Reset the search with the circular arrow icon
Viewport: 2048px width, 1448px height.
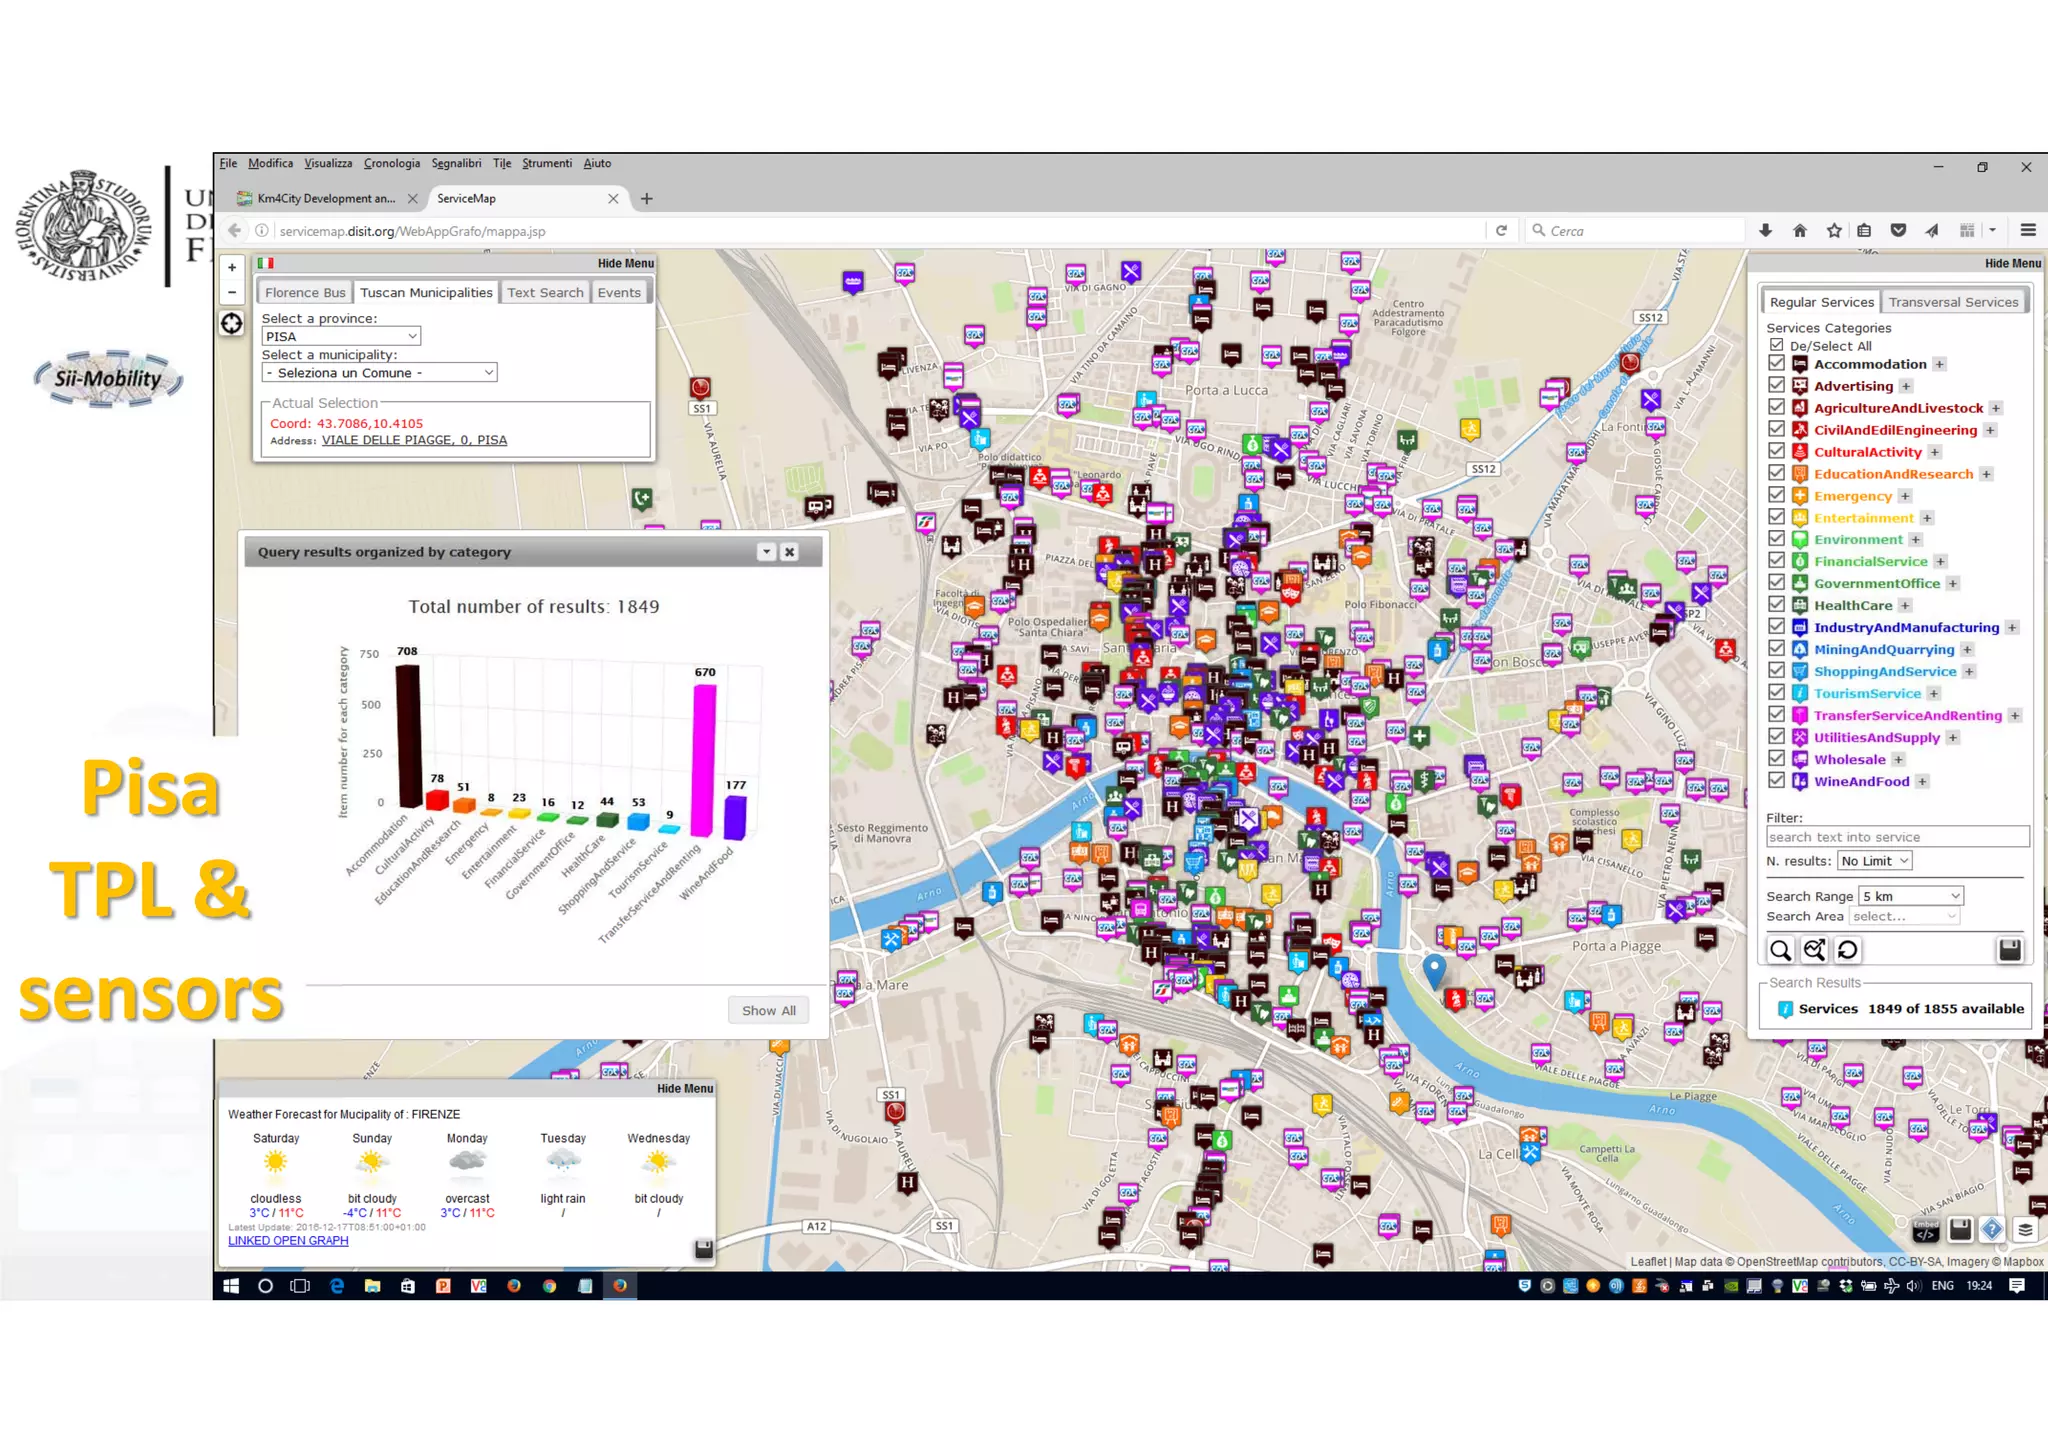[1848, 950]
